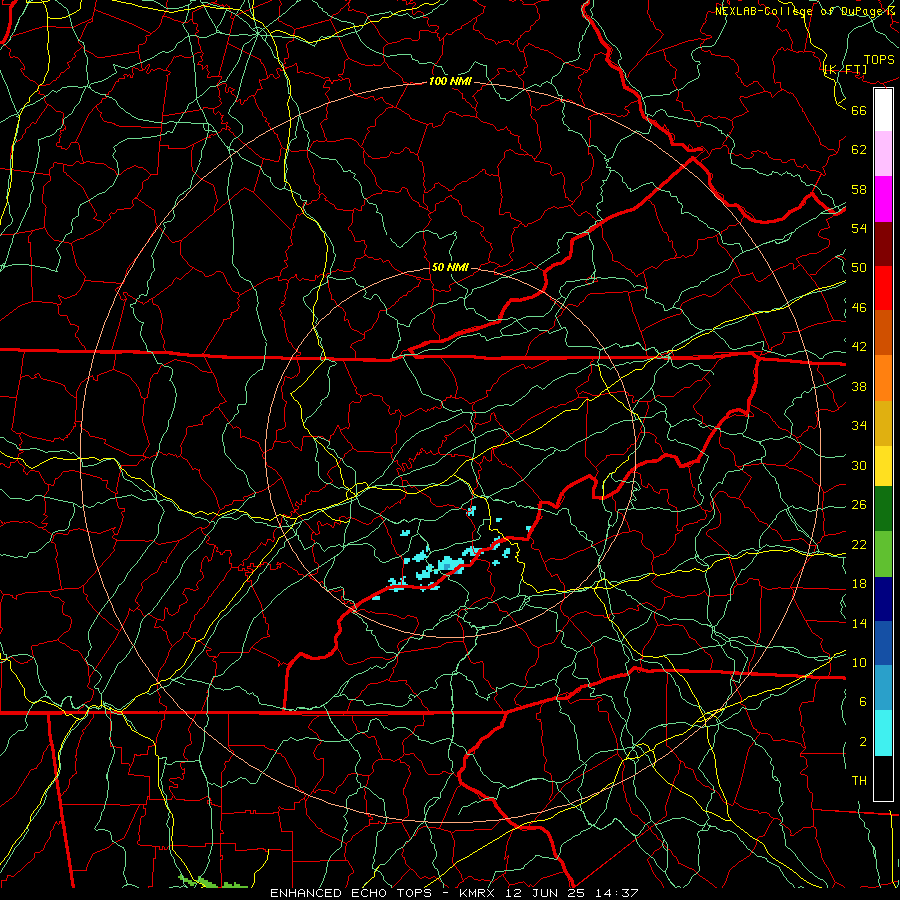Select the "42" scale label
The height and width of the screenshot is (900, 900).
click(859, 347)
